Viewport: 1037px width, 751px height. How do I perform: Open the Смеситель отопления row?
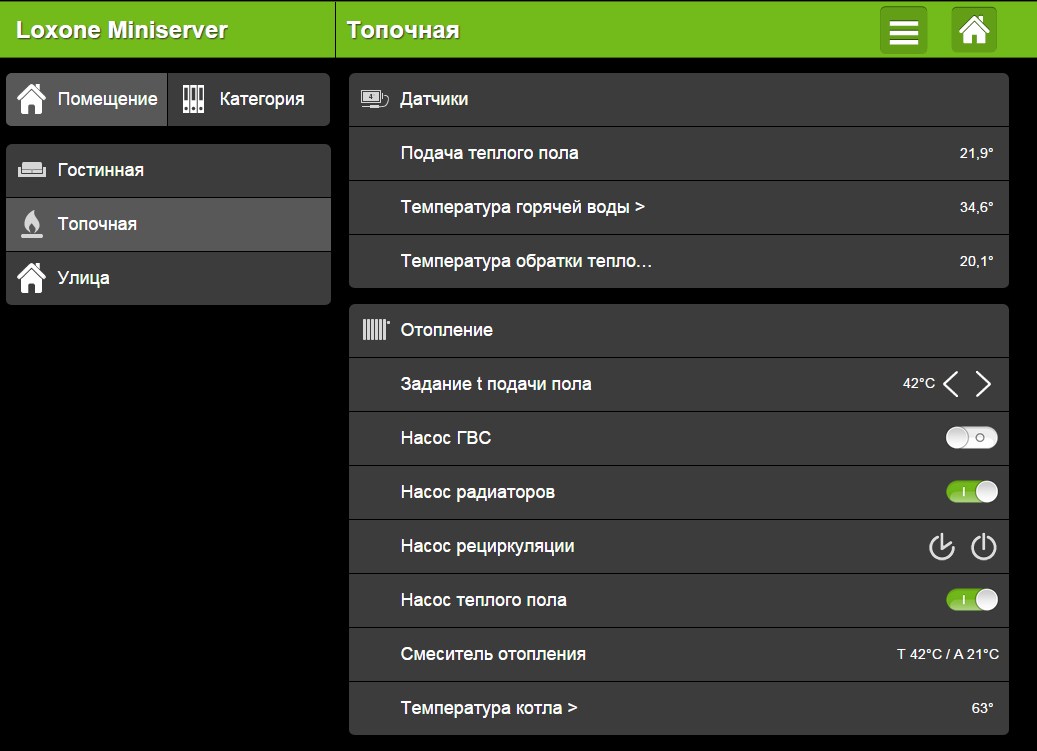tap(679, 654)
